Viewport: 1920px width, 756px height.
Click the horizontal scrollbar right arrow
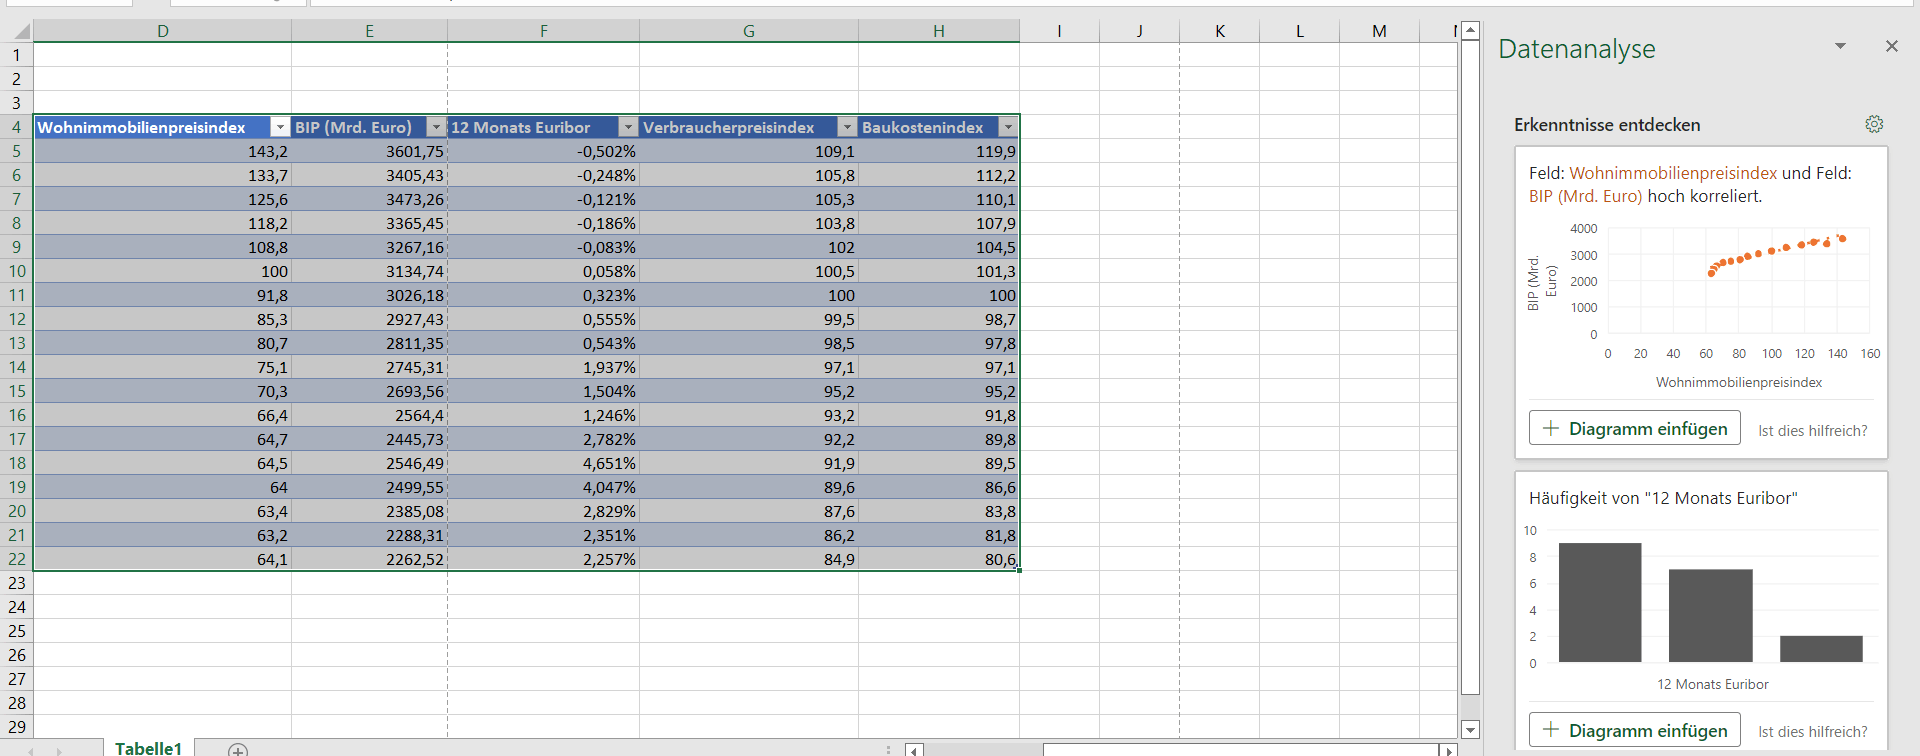1448,750
